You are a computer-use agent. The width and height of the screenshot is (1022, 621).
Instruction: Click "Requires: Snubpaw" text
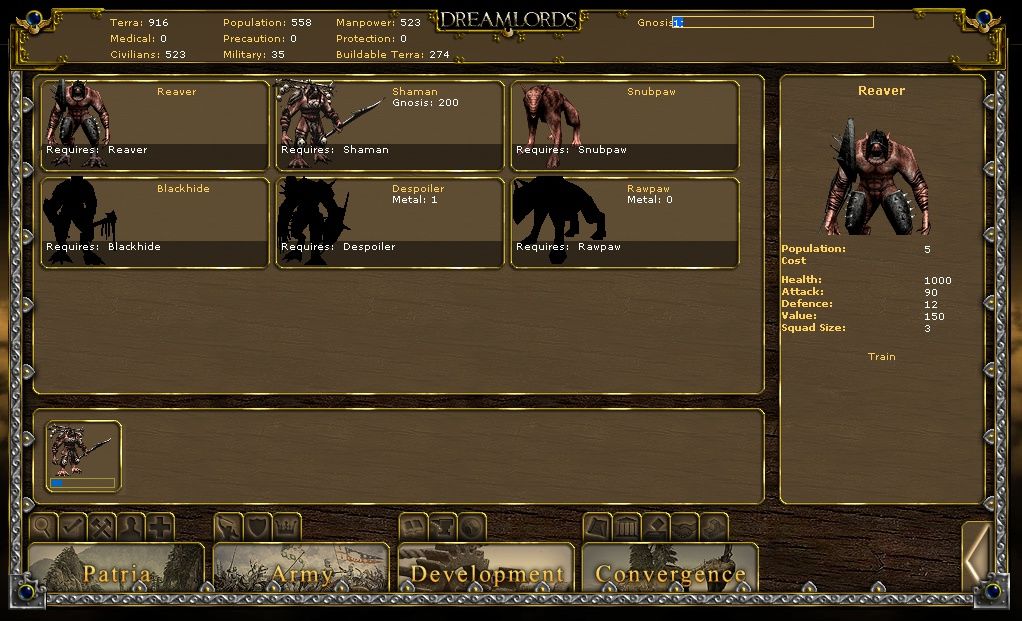click(x=571, y=149)
